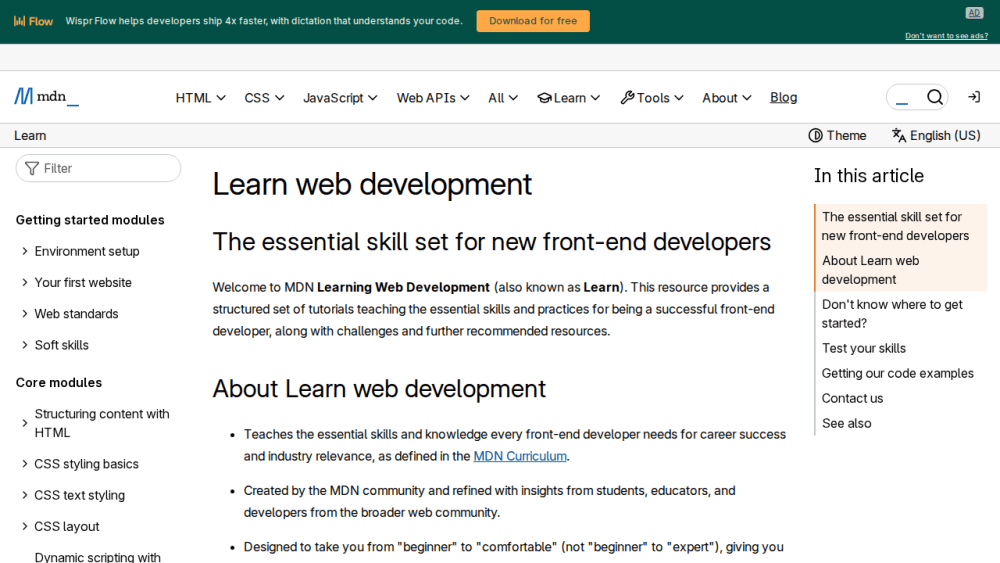1000x563 pixels.
Task: Expand the CSS layout module
Action: click(60, 526)
